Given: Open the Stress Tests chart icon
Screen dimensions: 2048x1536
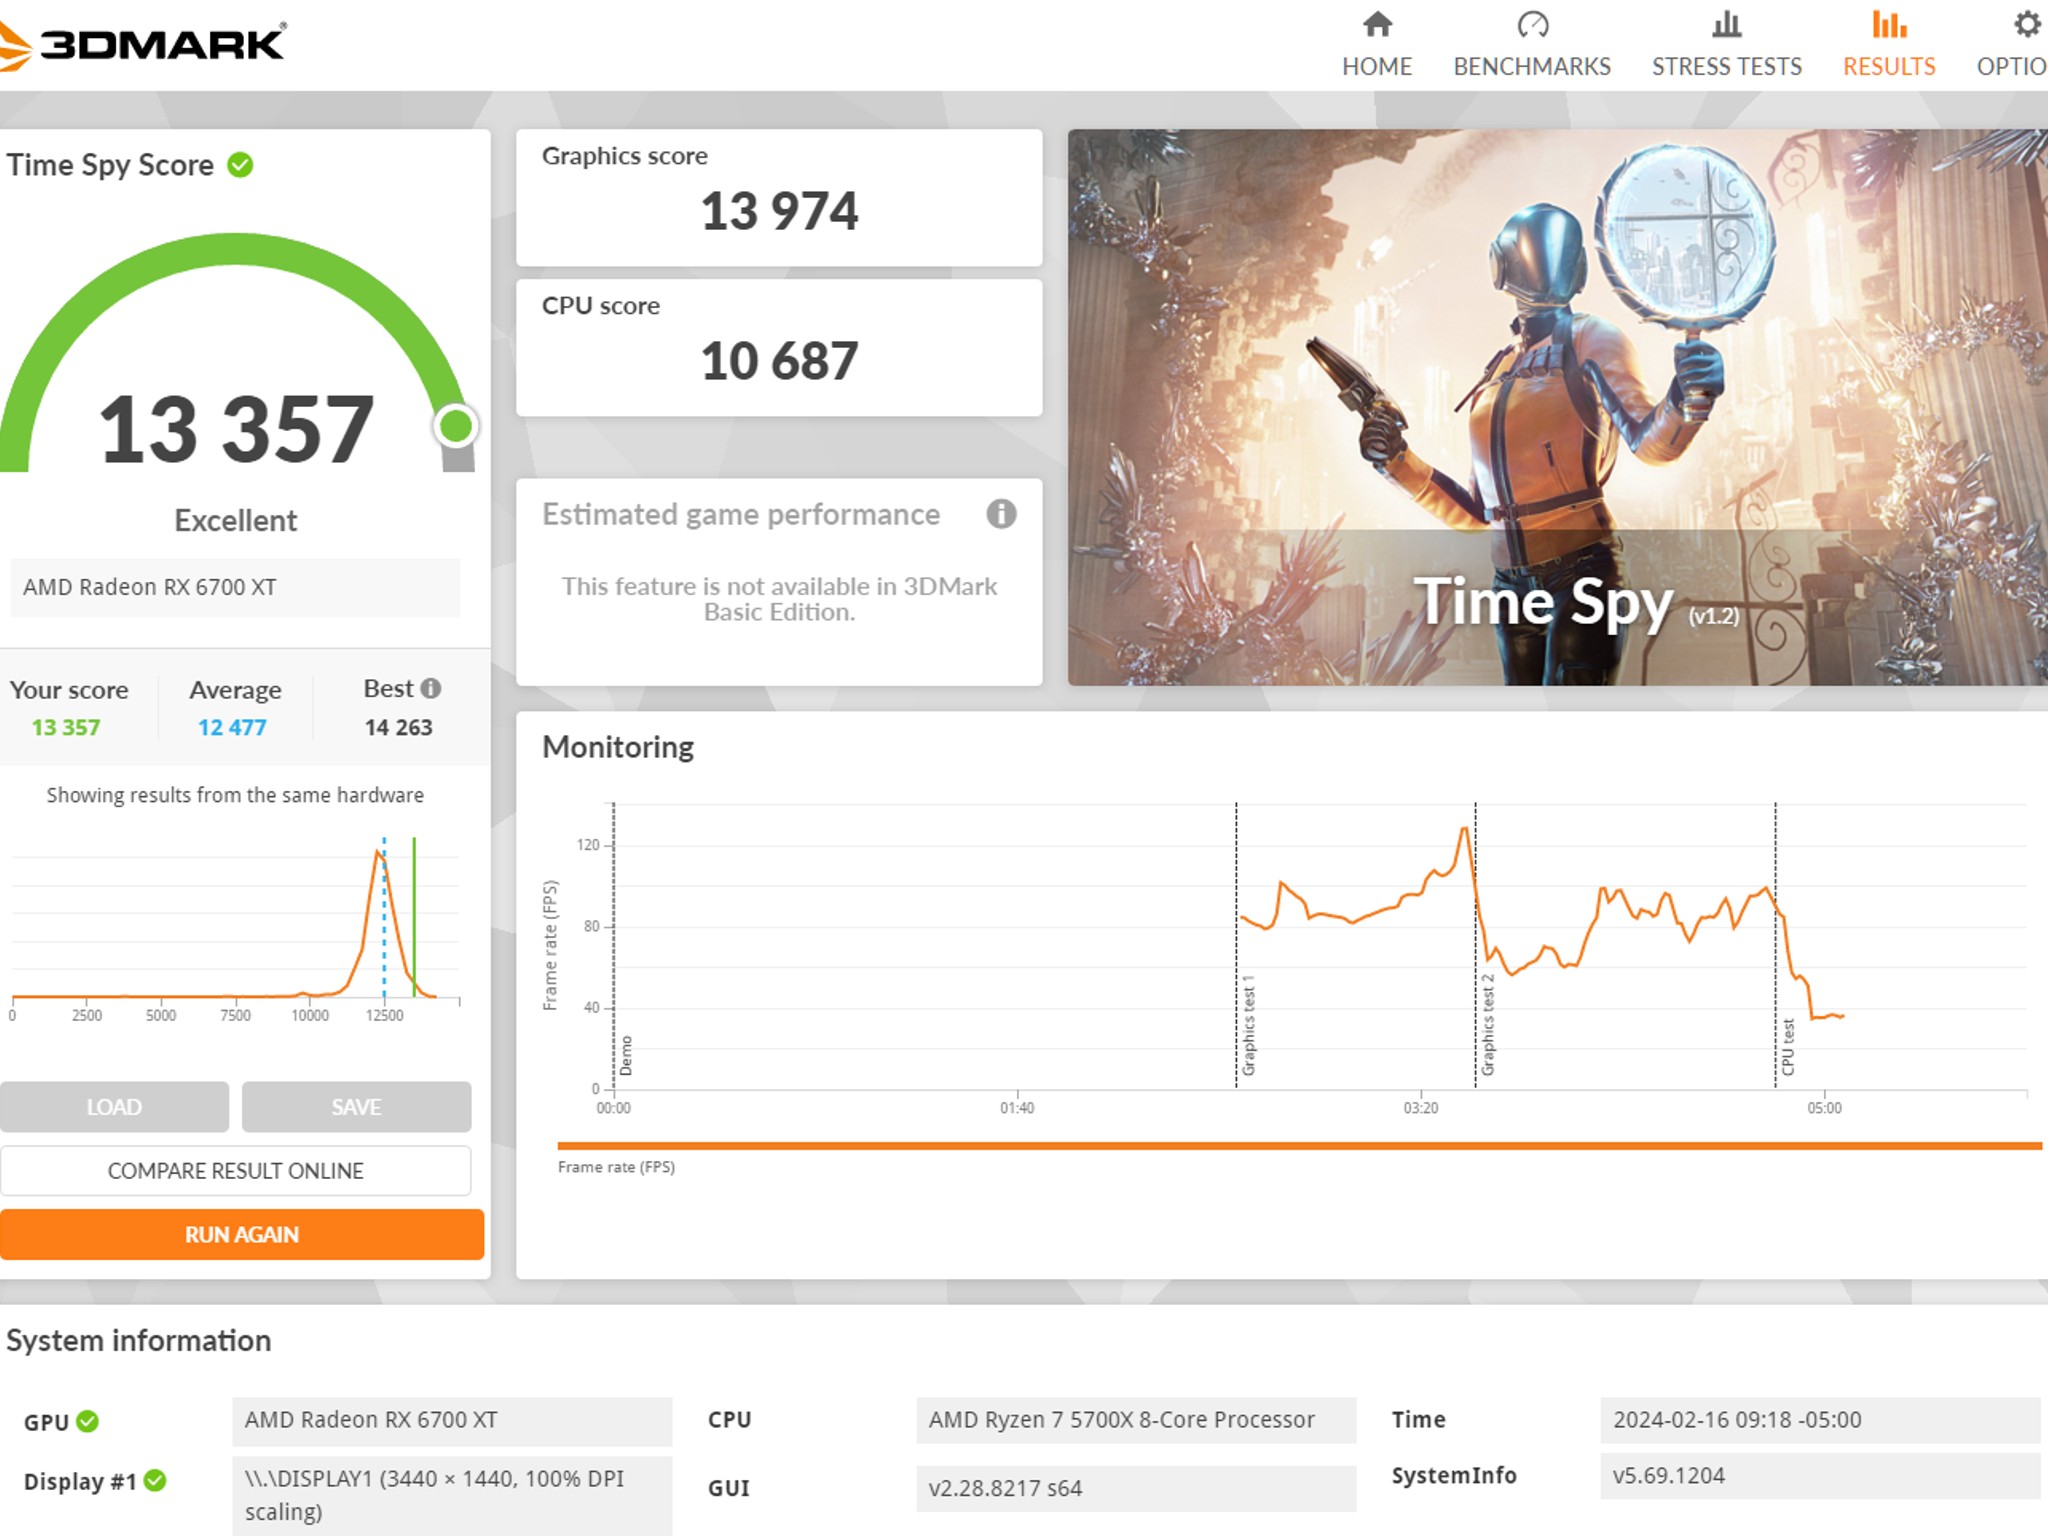Looking at the screenshot, I should [1726, 24].
